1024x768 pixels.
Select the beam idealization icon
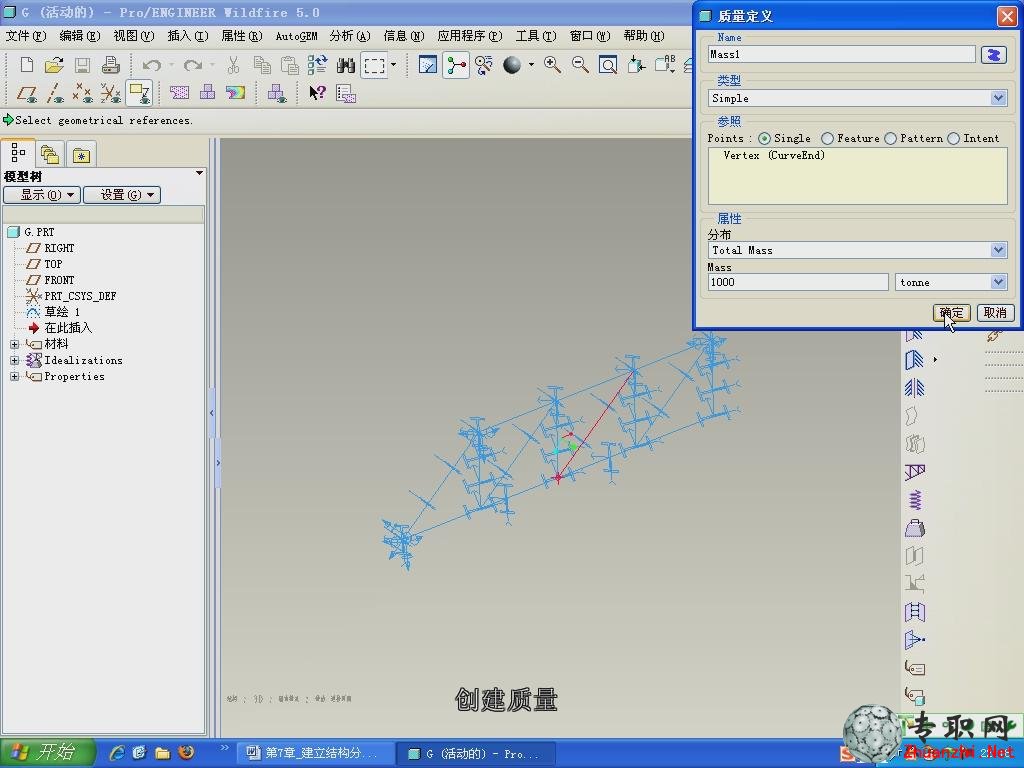tap(914, 472)
